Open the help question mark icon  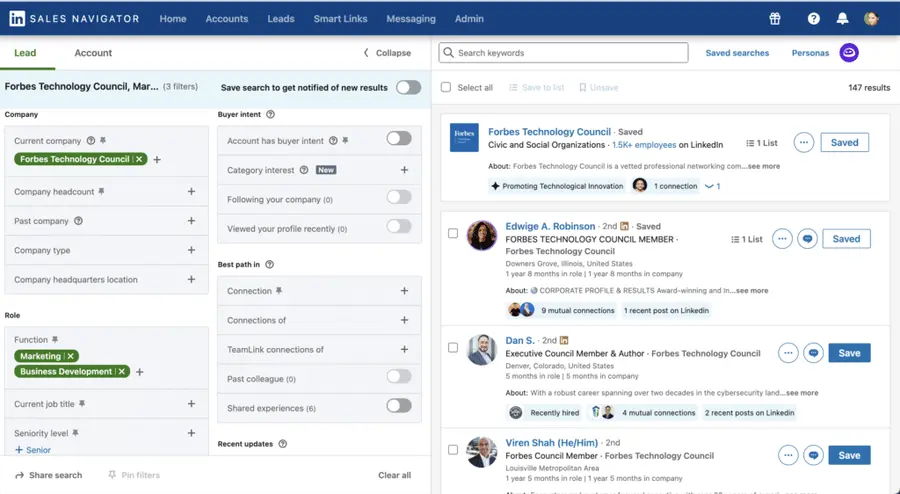[x=813, y=18]
